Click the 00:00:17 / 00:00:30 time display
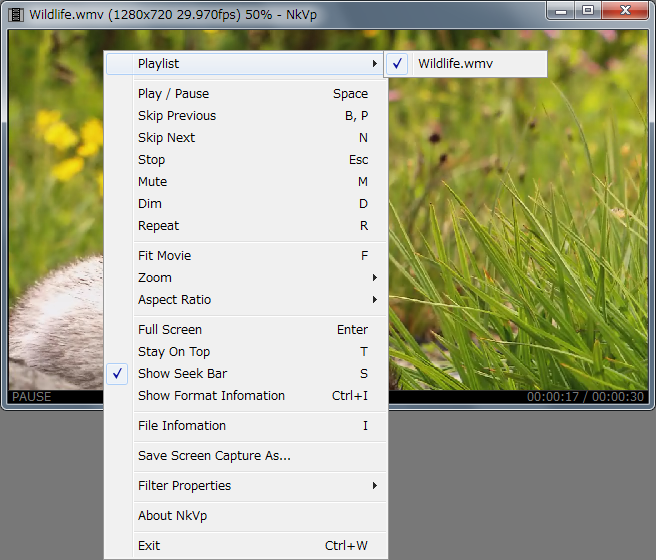656x560 pixels. click(x=585, y=396)
